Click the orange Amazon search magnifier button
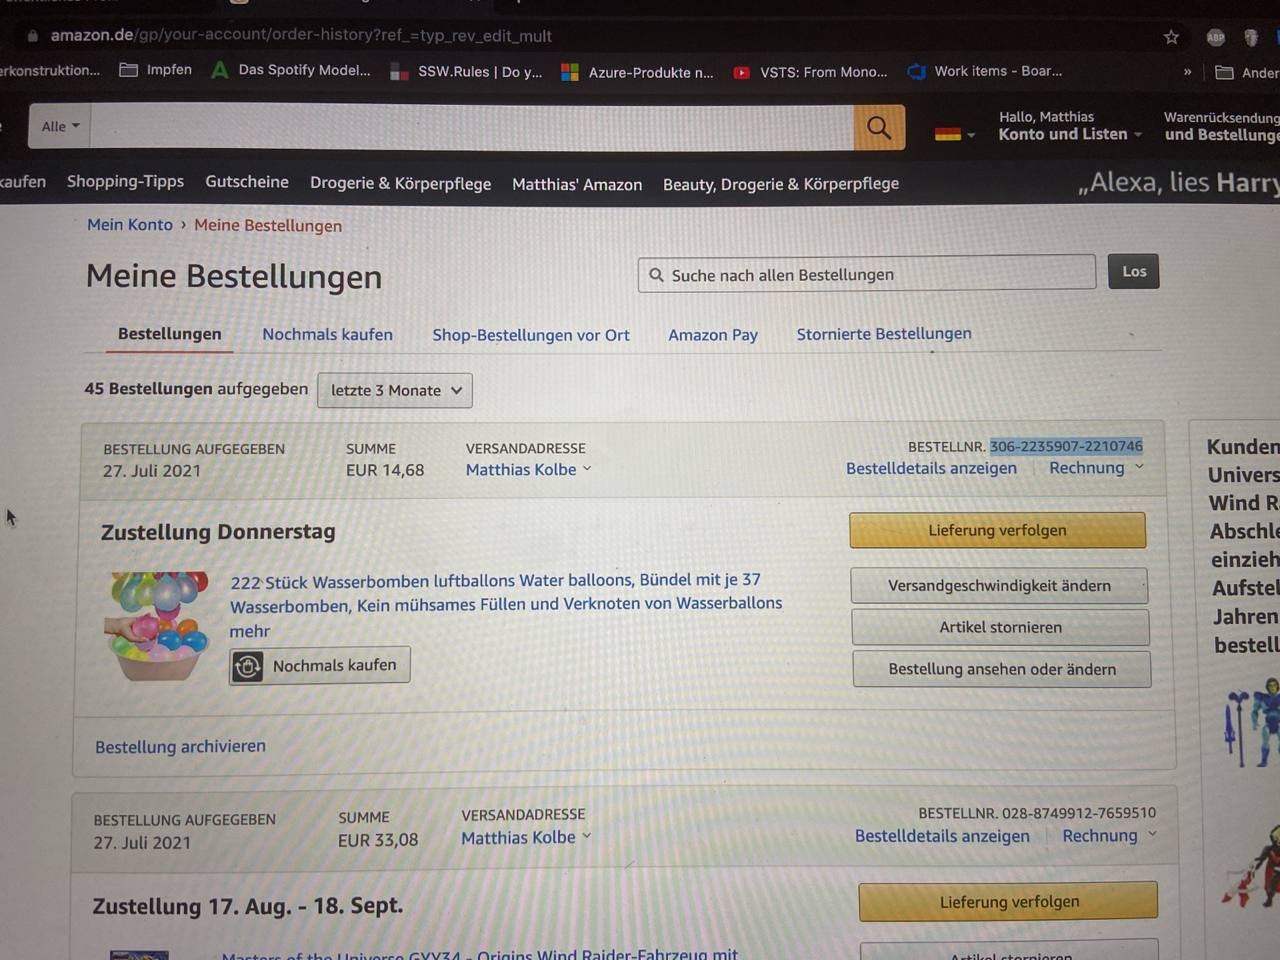The height and width of the screenshot is (960, 1280). (x=879, y=127)
